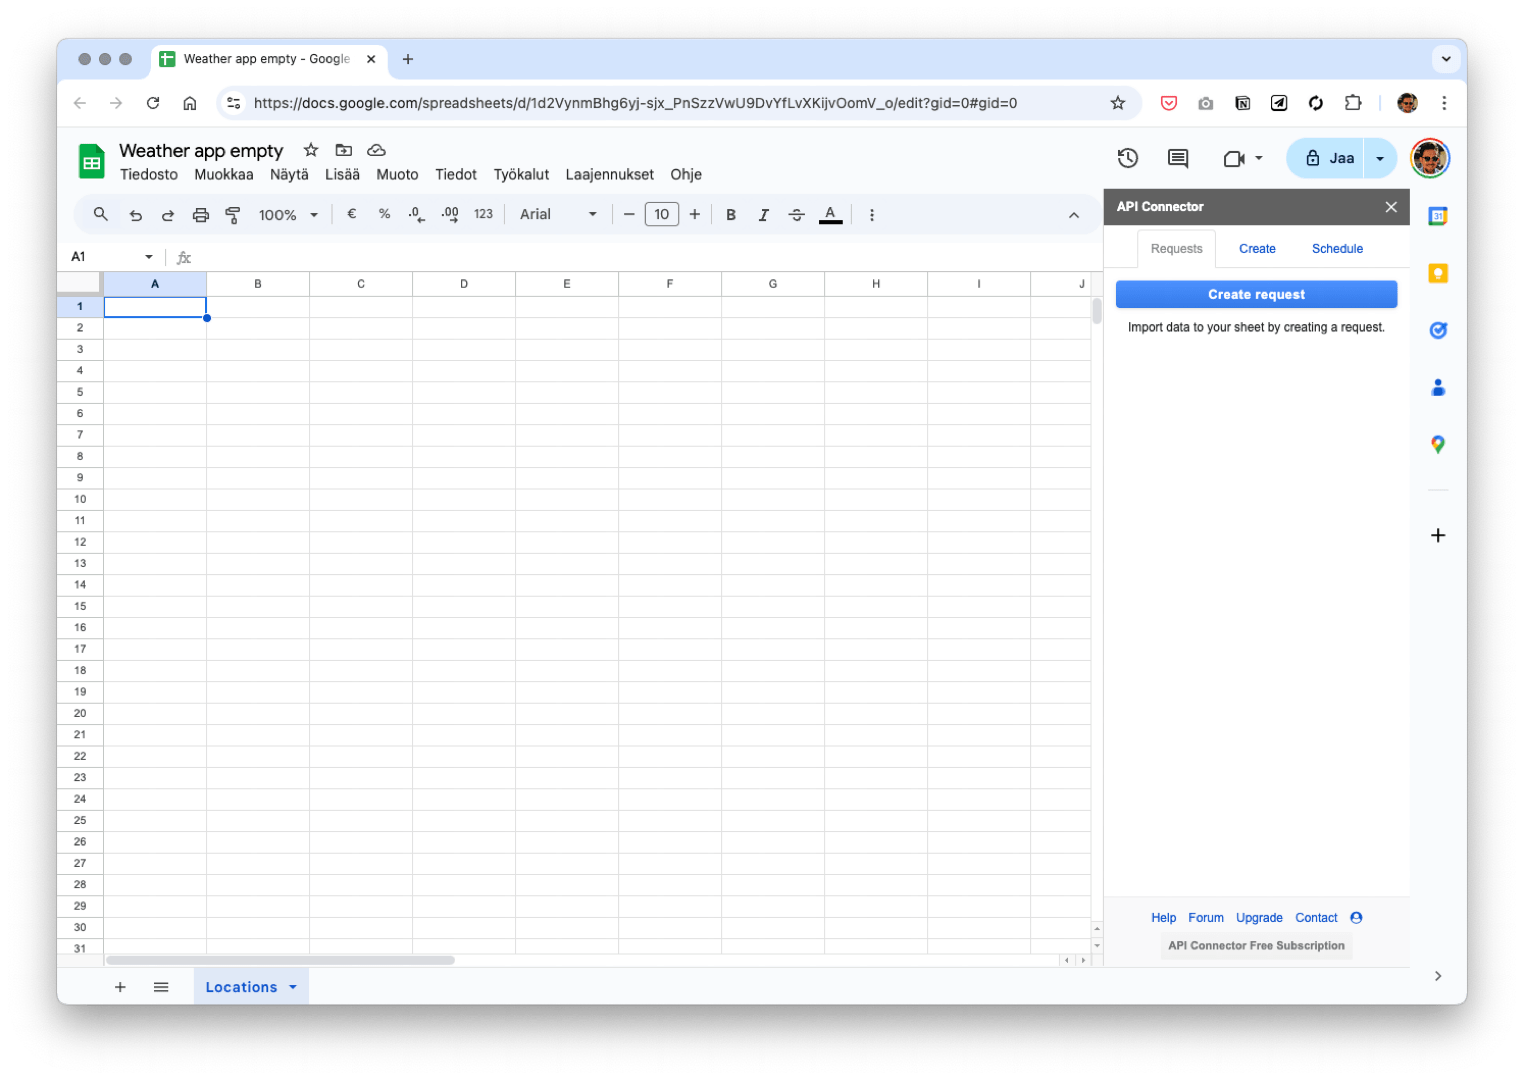Click the font size input field
1524x1080 pixels.
tap(661, 215)
